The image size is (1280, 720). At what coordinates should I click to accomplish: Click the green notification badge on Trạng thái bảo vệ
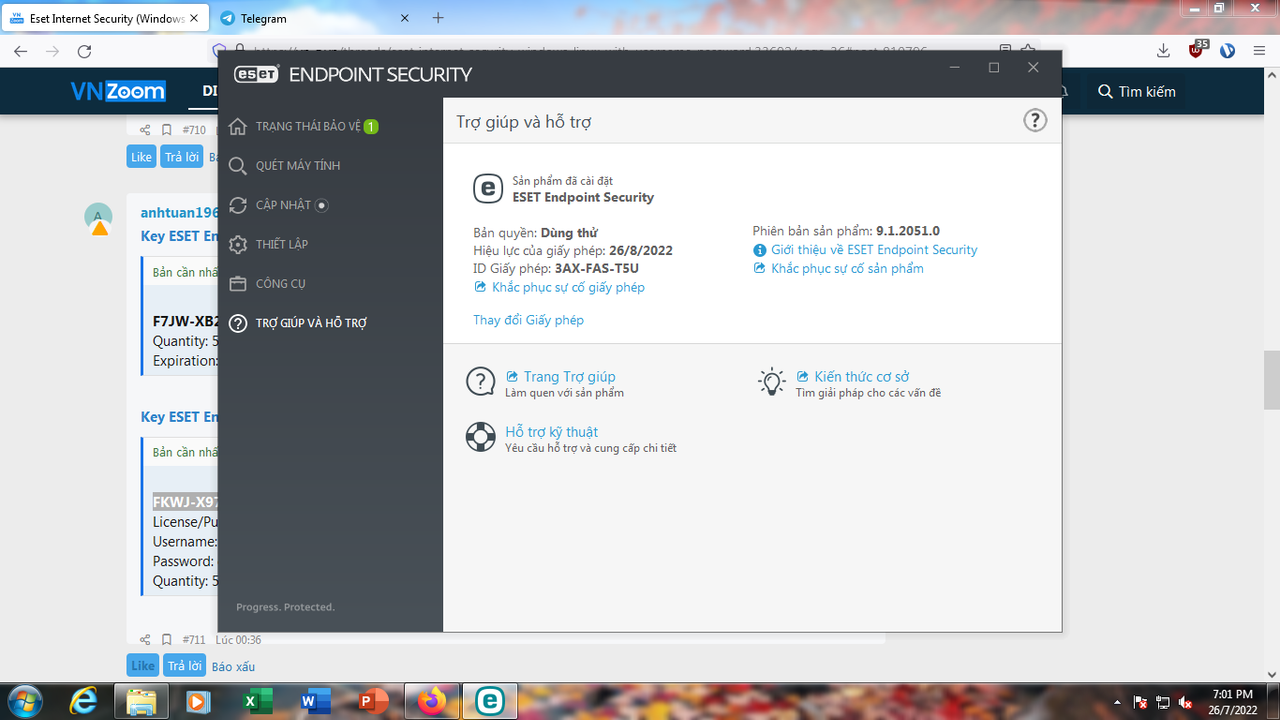pyautogui.click(x=371, y=126)
